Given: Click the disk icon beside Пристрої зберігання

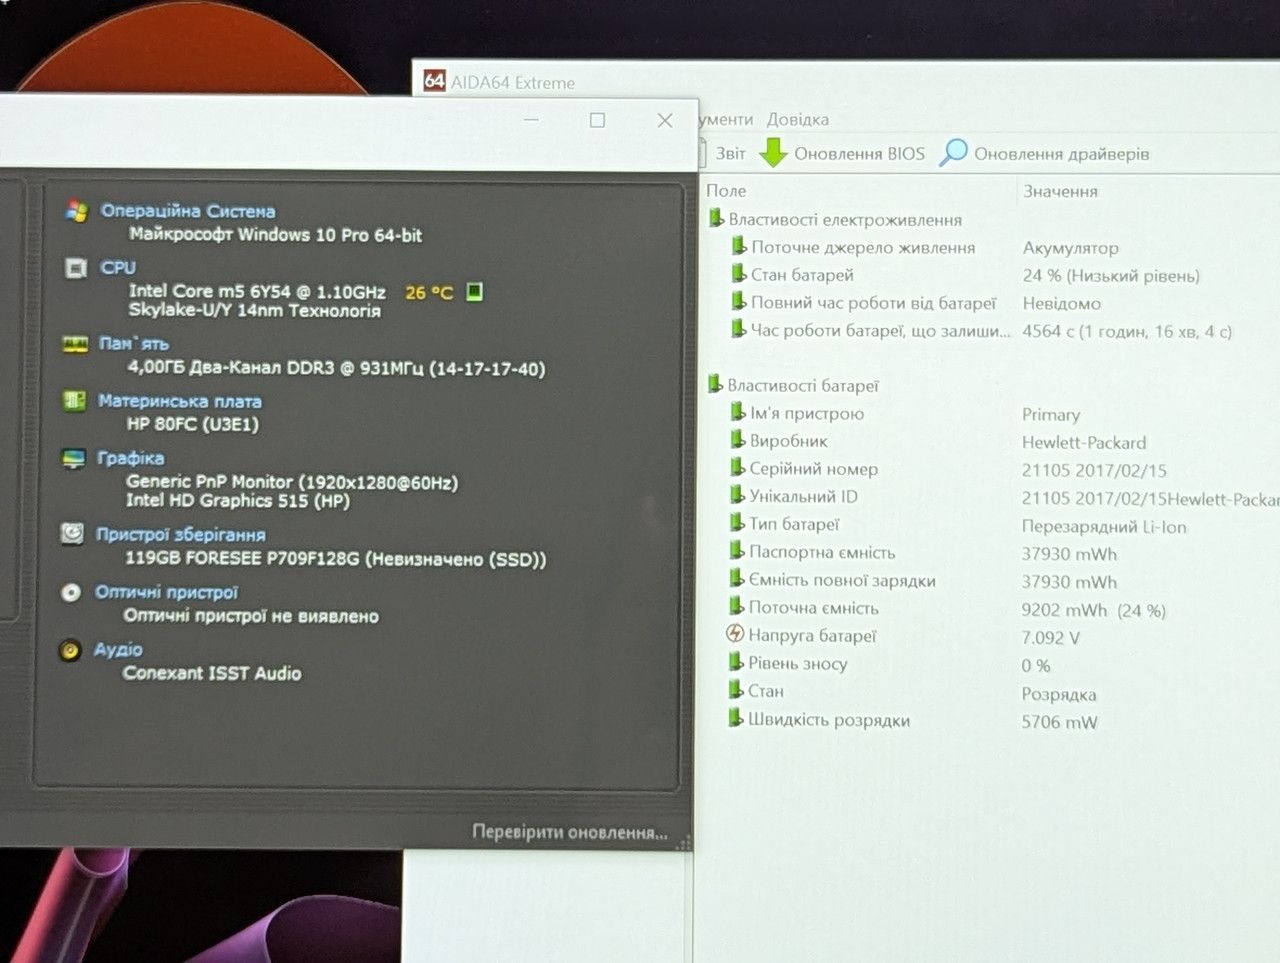Looking at the screenshot, I should pos(72,534).
